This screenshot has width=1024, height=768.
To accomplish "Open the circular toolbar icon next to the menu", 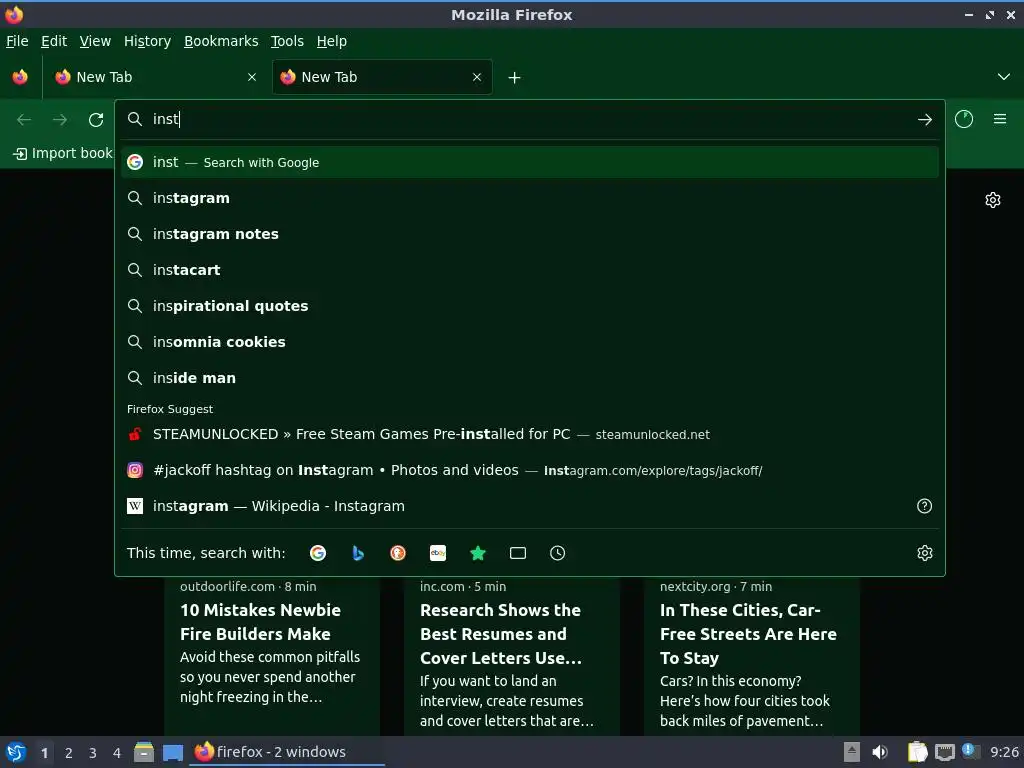I will click(x=964, y=119).
